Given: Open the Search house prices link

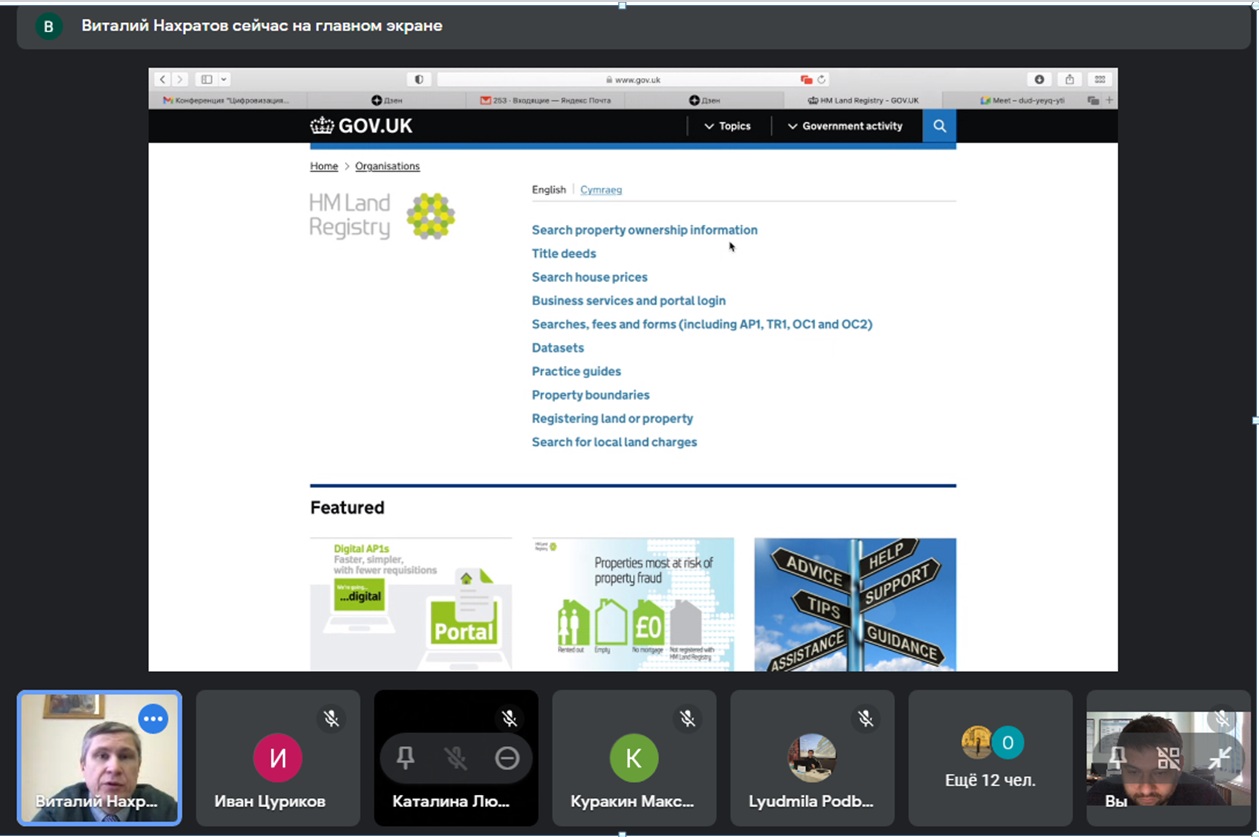Looking at the screenshot, I should point(589,277).
